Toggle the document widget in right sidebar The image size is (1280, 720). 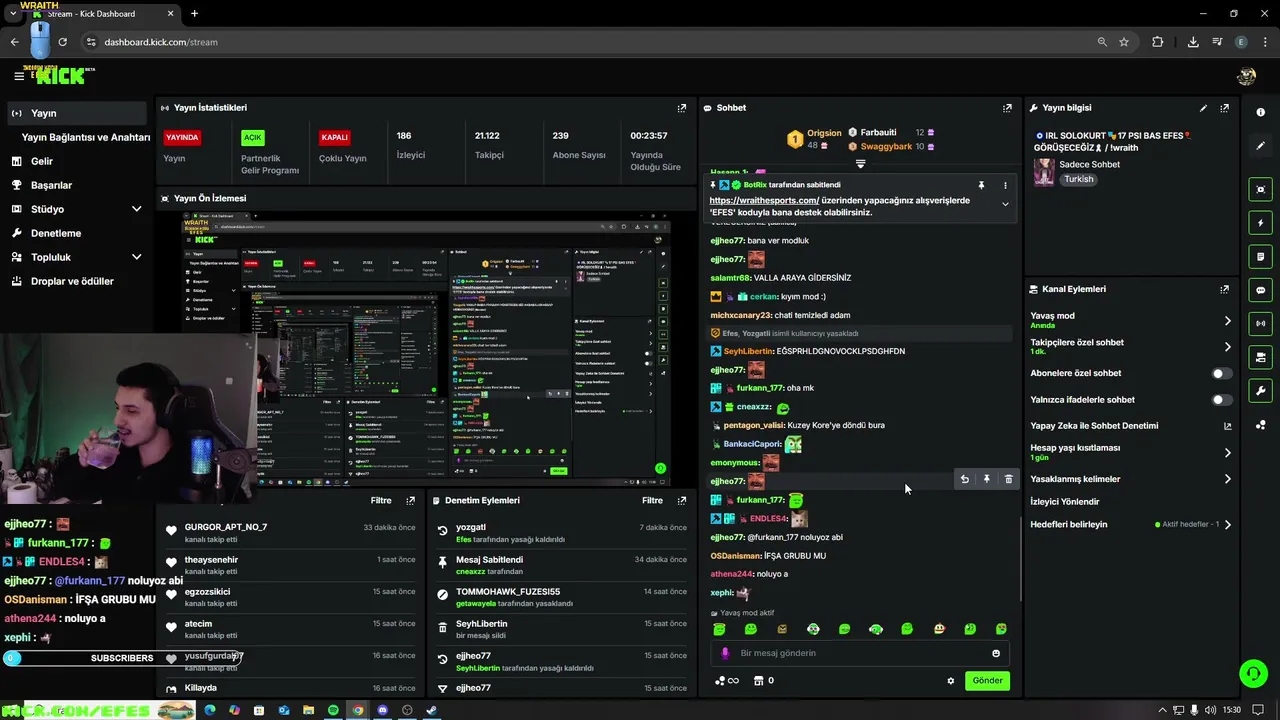1260,257
